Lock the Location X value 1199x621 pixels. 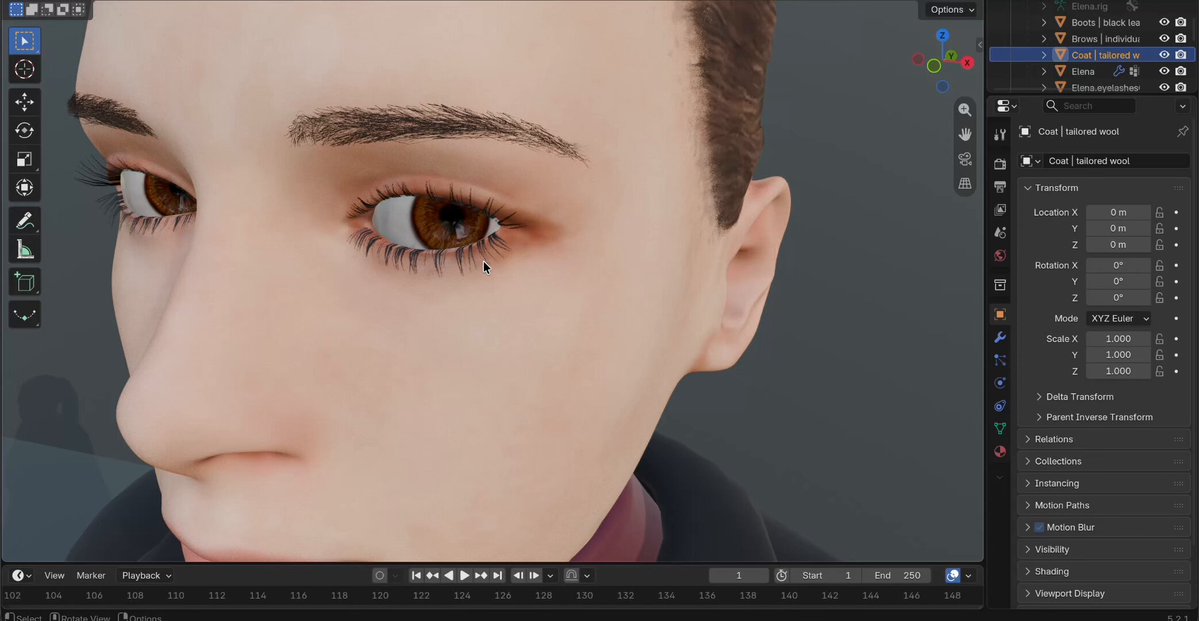[1159, 213]
